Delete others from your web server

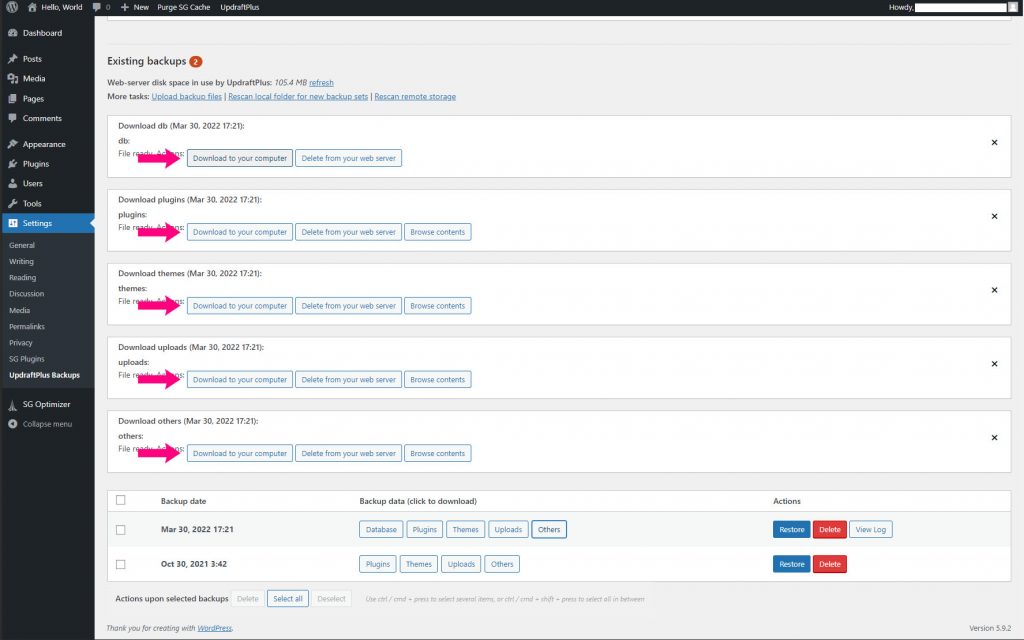[348, 453]
